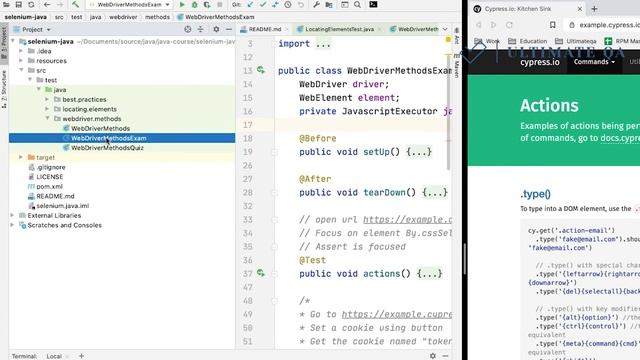Click the Git Commit checkmark icon
Image resolution: width=640 pixels, height=360 pixels.
pos(263,4)
